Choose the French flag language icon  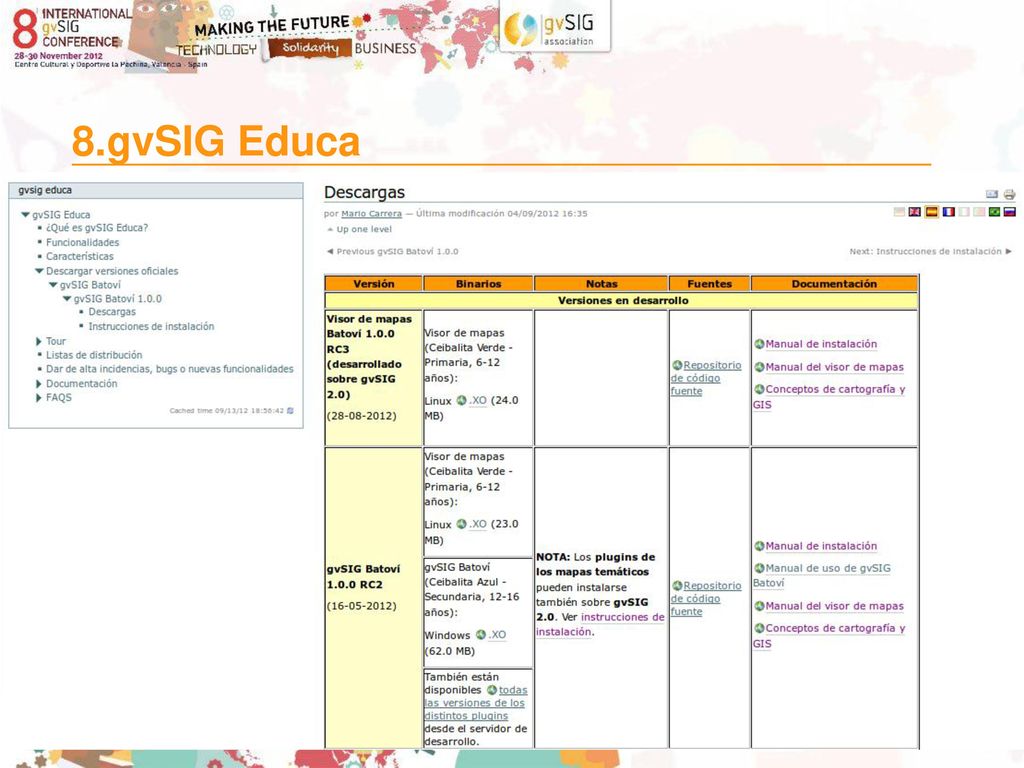click(948, 212)
